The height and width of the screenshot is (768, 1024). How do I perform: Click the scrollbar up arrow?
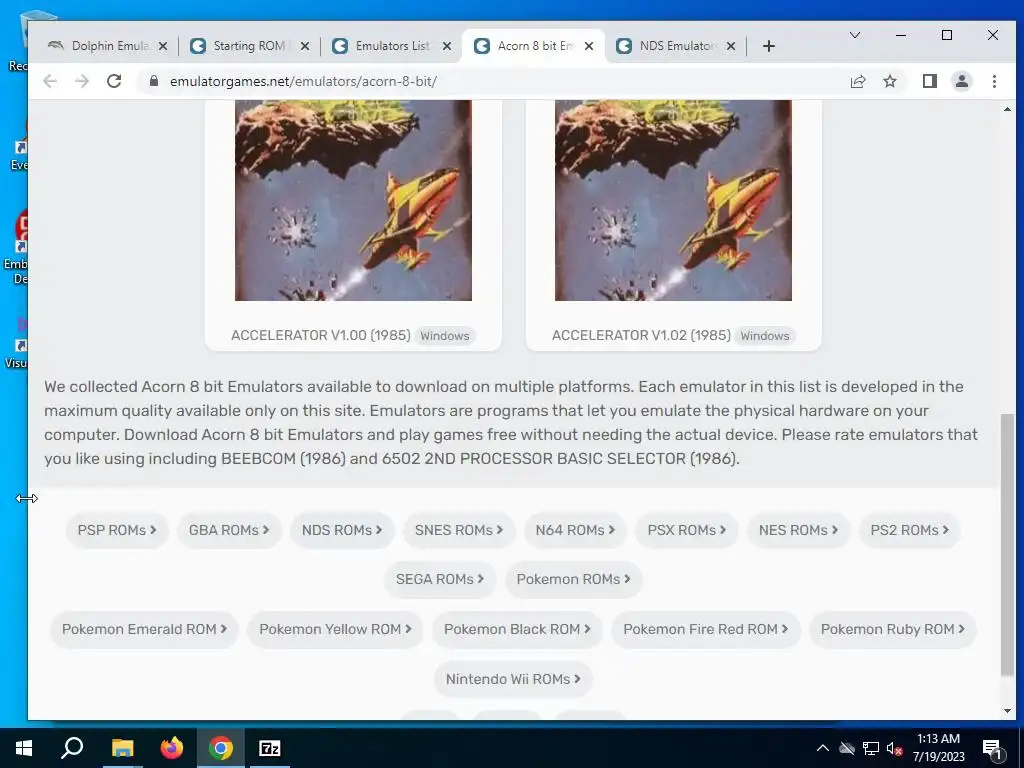pos(1008,109)
